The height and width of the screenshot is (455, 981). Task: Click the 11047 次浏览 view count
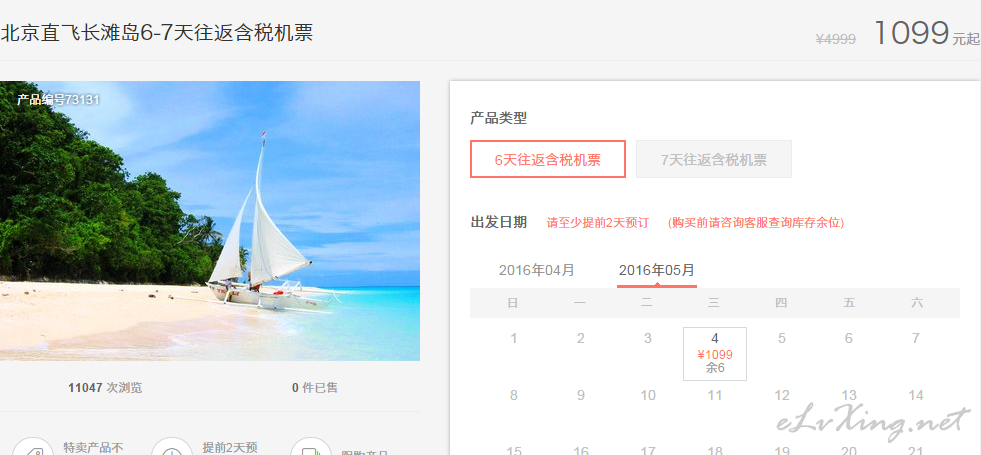[105, 387]
